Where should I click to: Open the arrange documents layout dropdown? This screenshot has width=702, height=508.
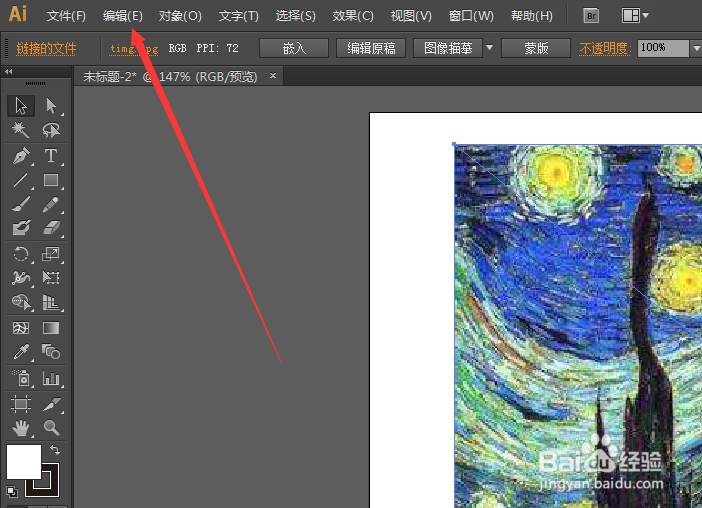point(635,16)
